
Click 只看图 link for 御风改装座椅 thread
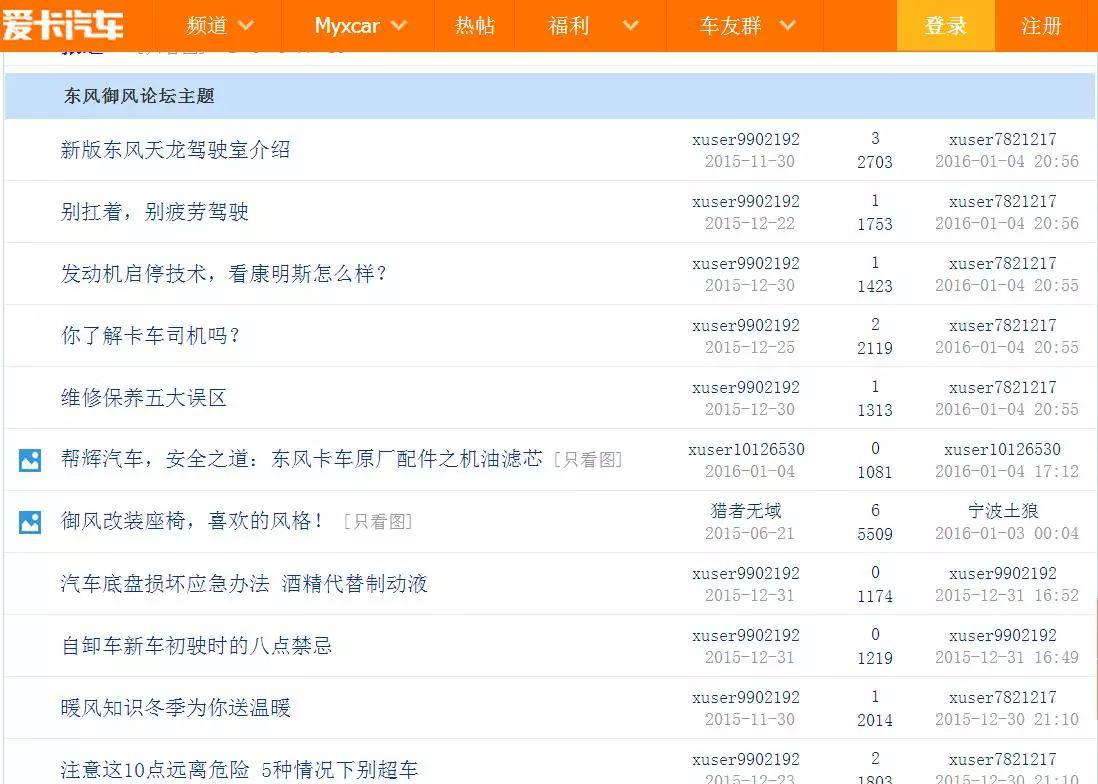377,522
